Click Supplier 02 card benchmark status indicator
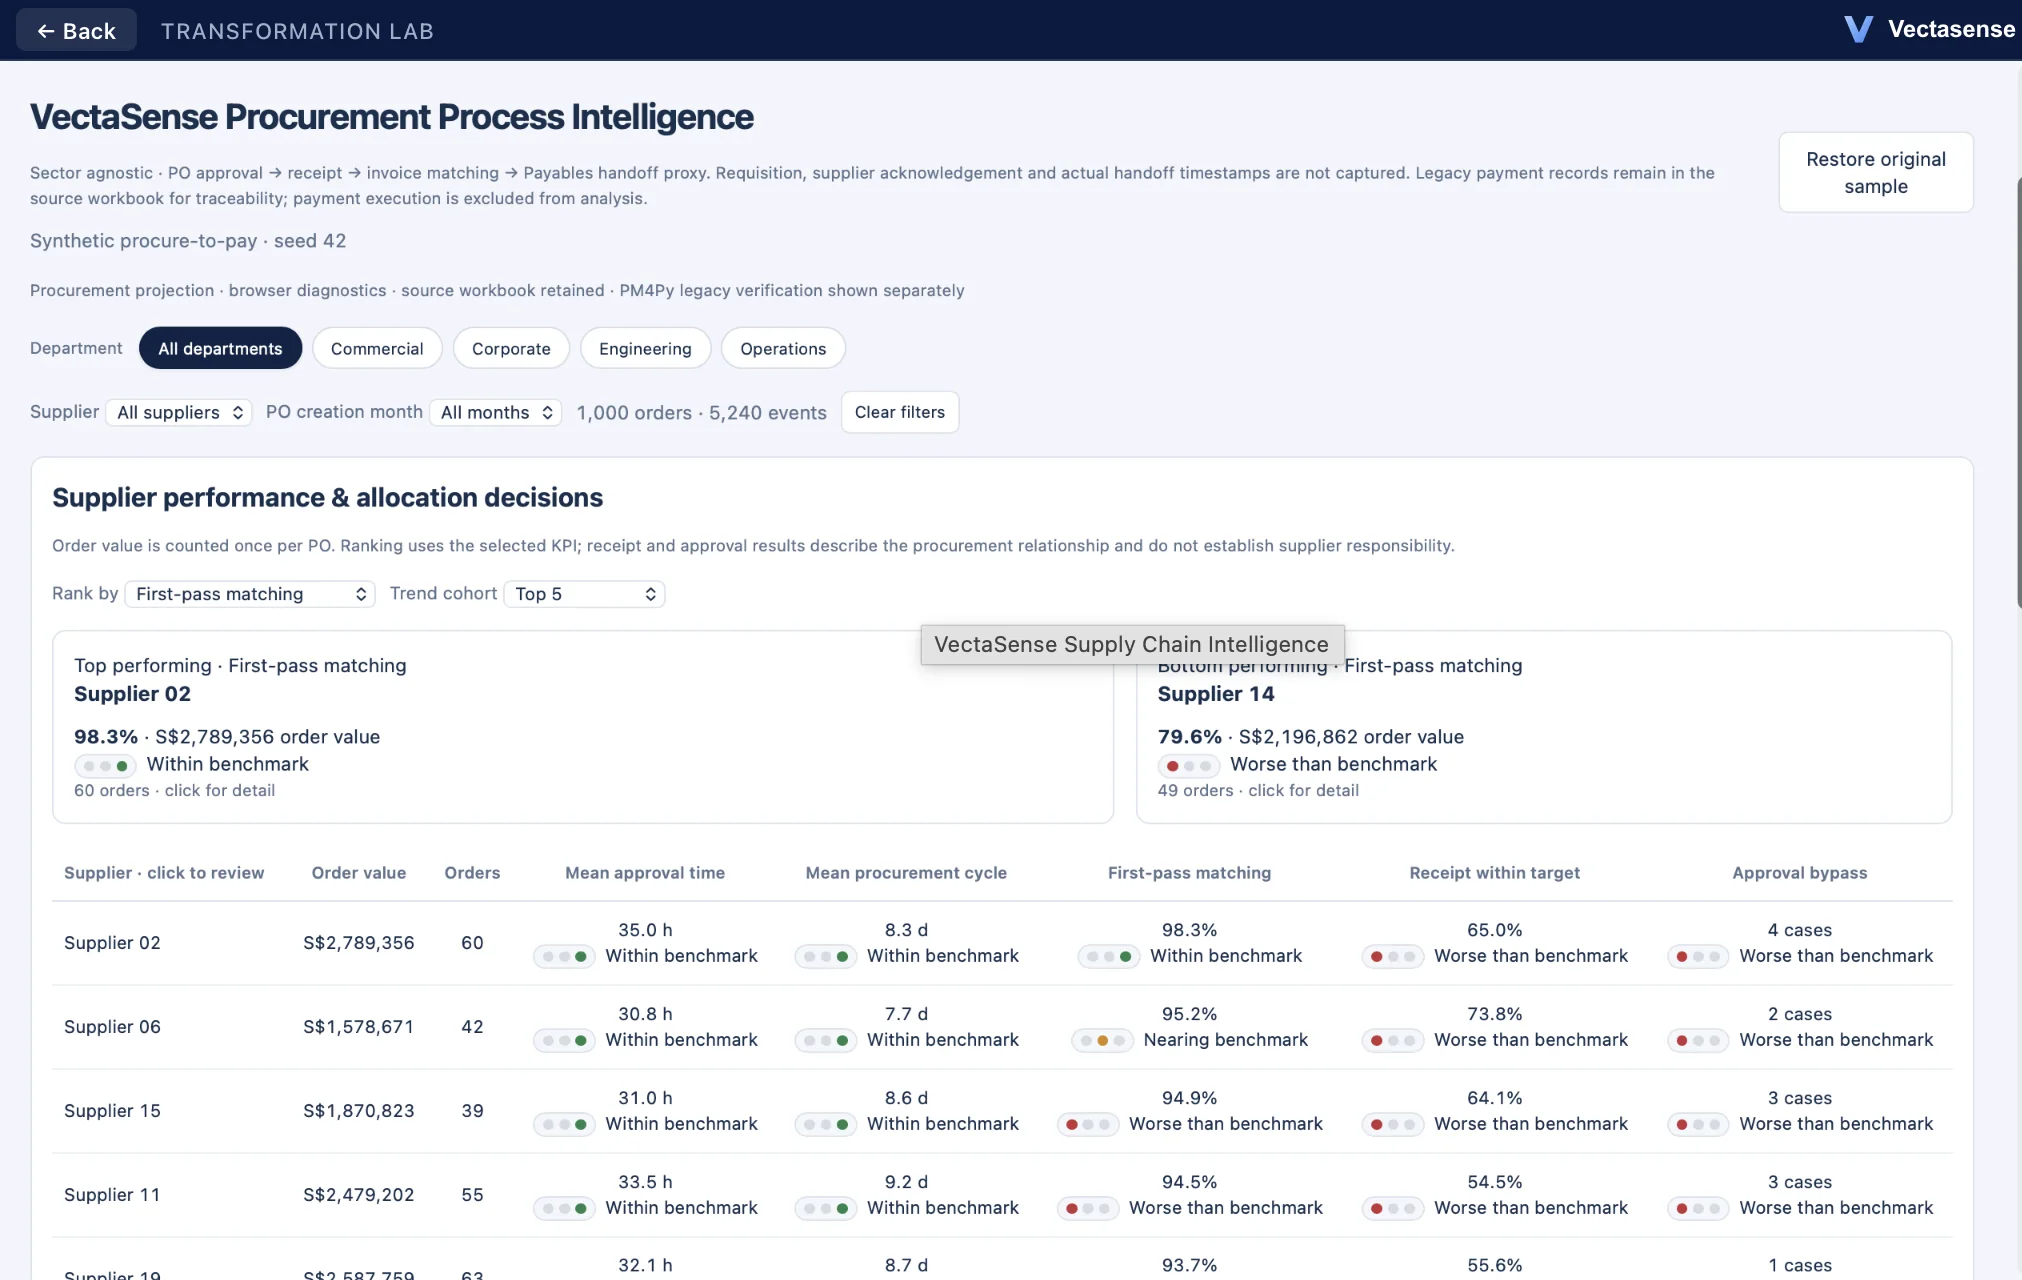This screenshot has height=1280, width=2022. coord(105,766)
